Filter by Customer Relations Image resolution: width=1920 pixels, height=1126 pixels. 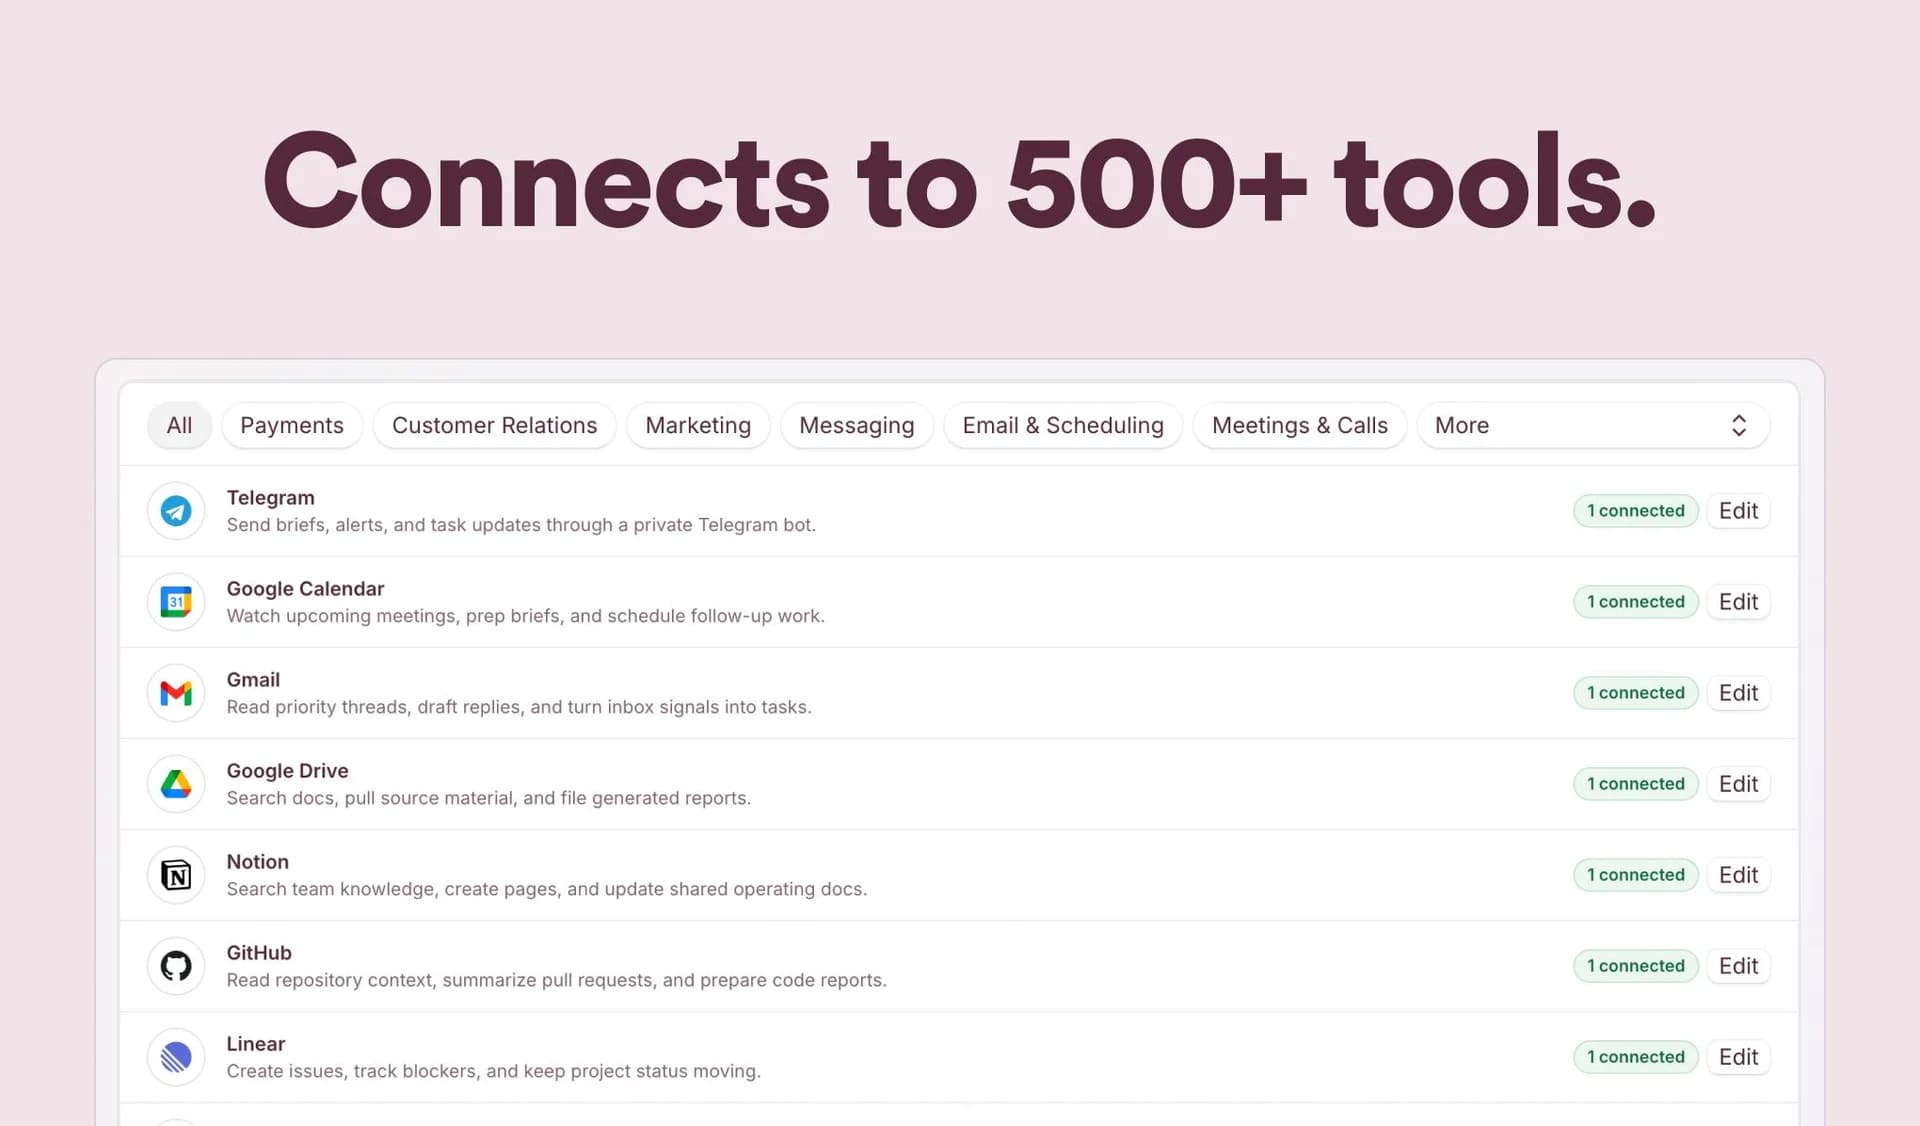click(494, 425)
